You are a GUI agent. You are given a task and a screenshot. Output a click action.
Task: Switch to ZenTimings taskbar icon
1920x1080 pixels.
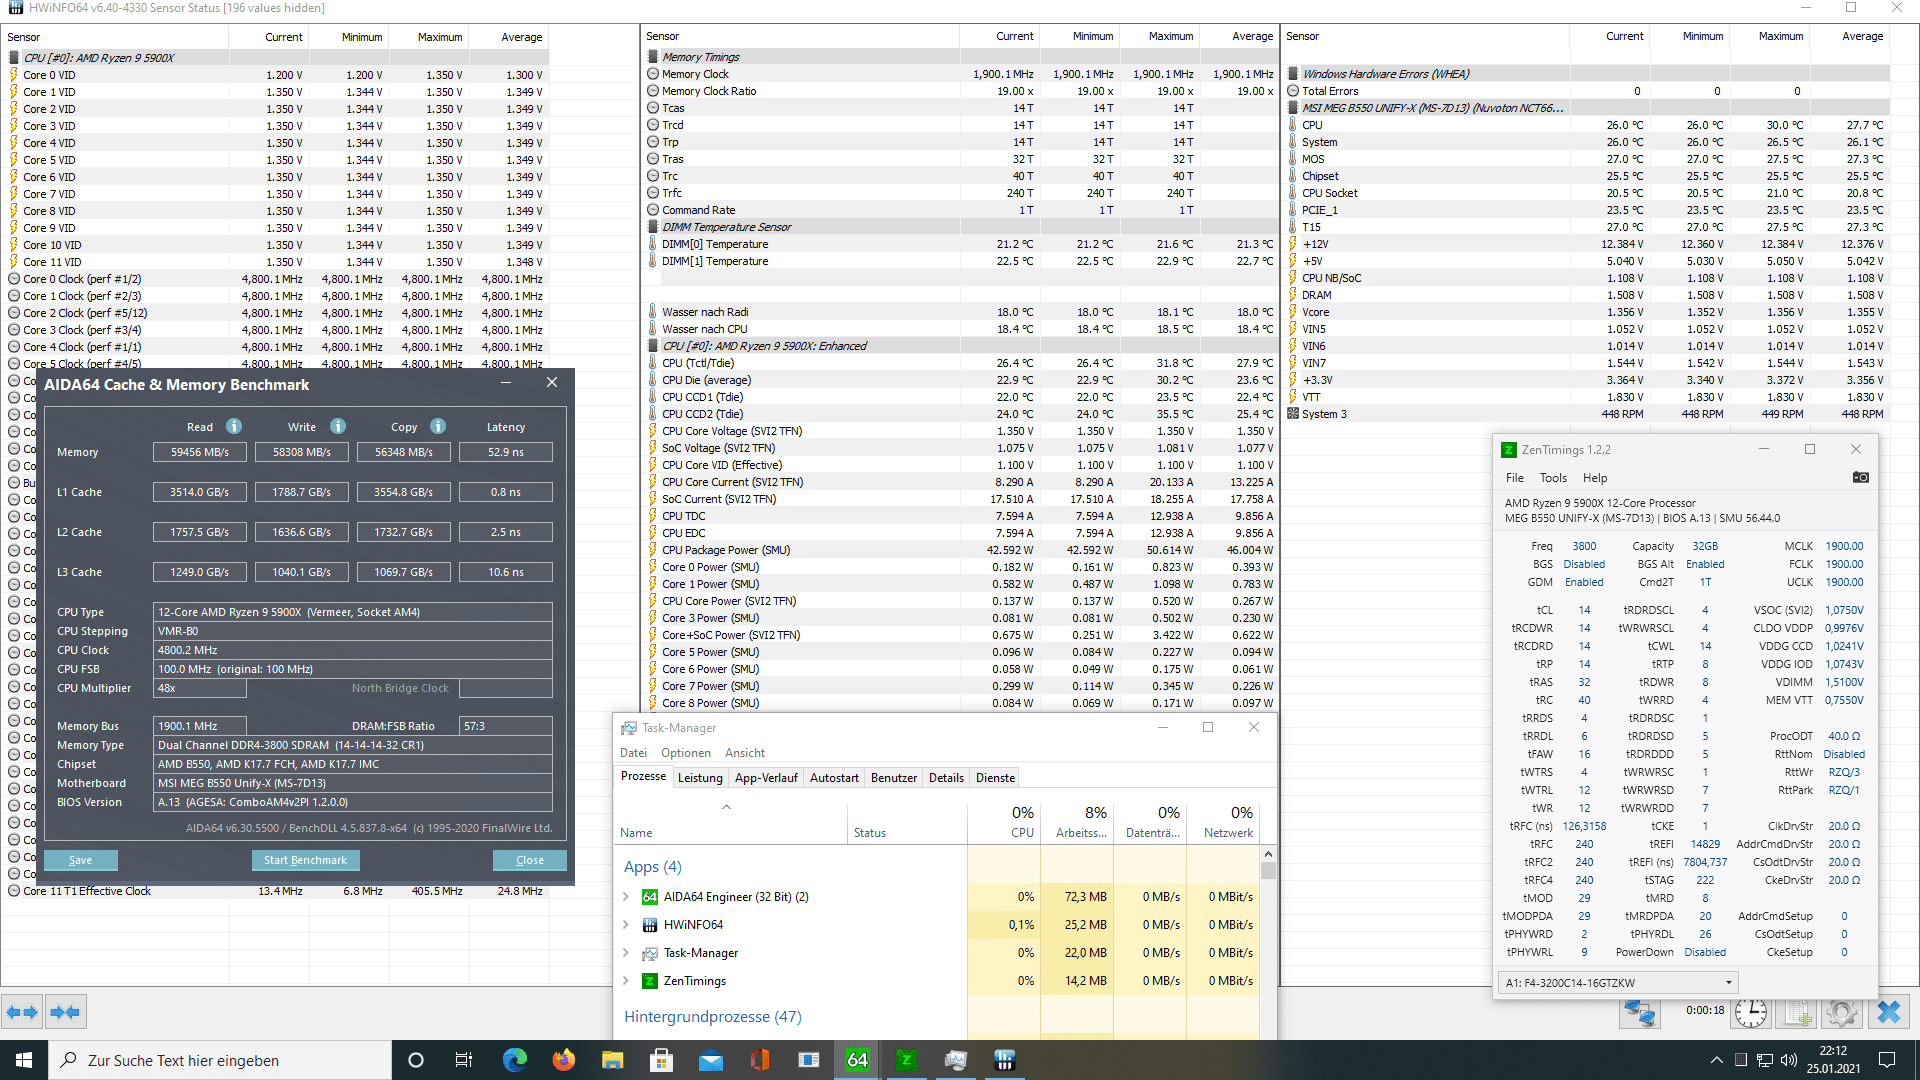click(906, 1060)
